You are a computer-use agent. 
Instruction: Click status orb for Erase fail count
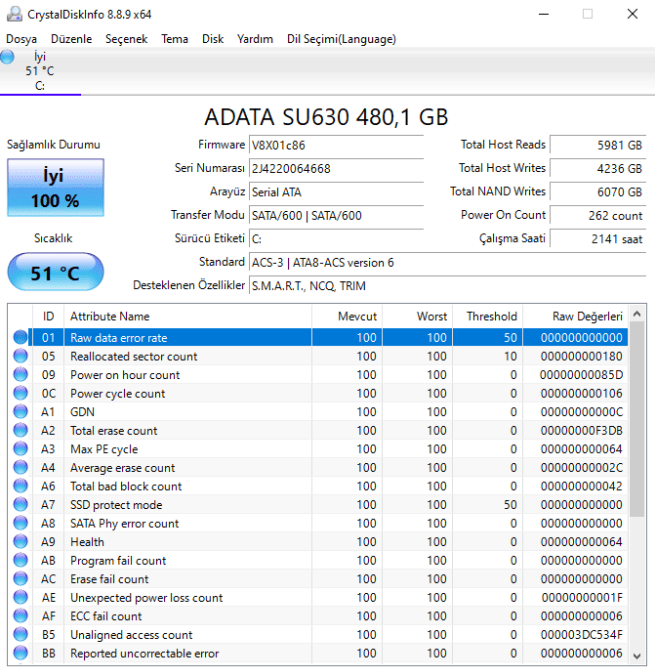point(20,579)
